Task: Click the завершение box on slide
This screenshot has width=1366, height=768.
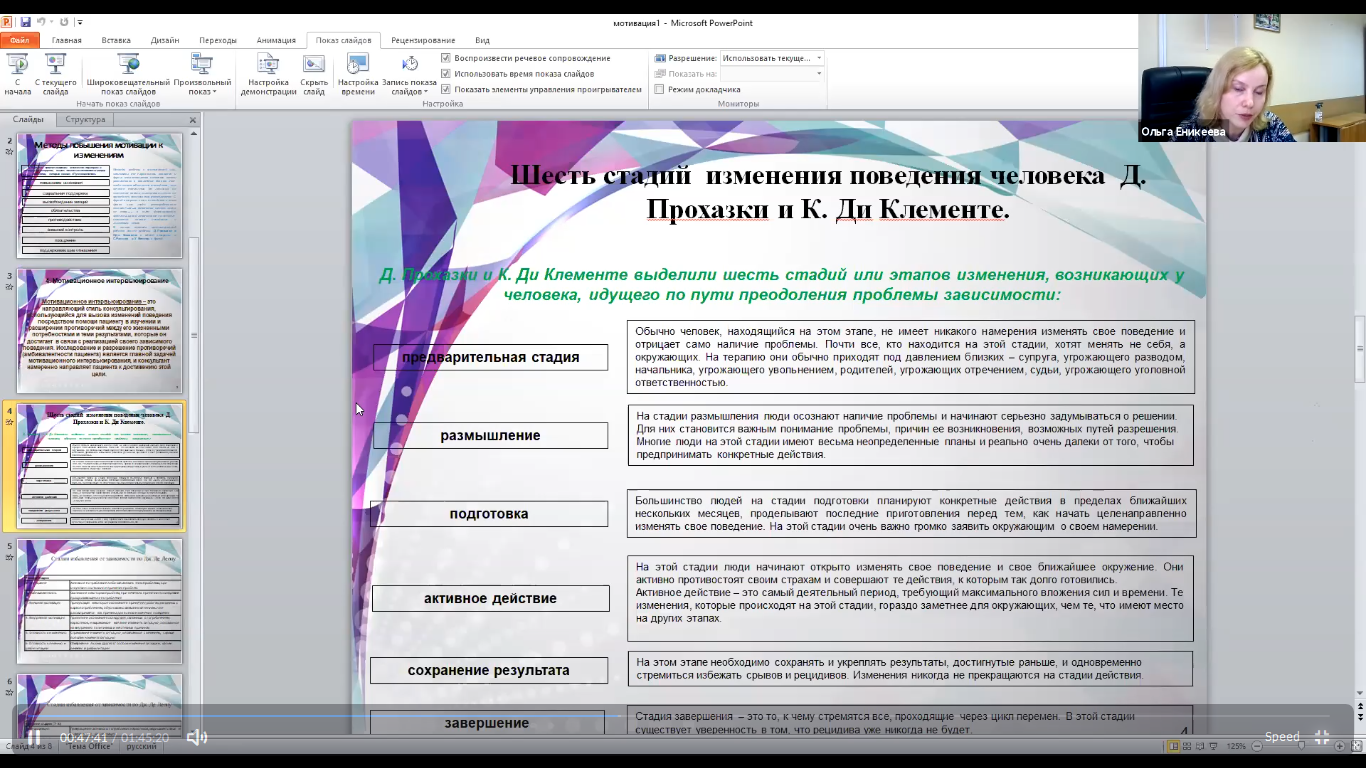Action: pyautogui.click(x=487, y=722)
